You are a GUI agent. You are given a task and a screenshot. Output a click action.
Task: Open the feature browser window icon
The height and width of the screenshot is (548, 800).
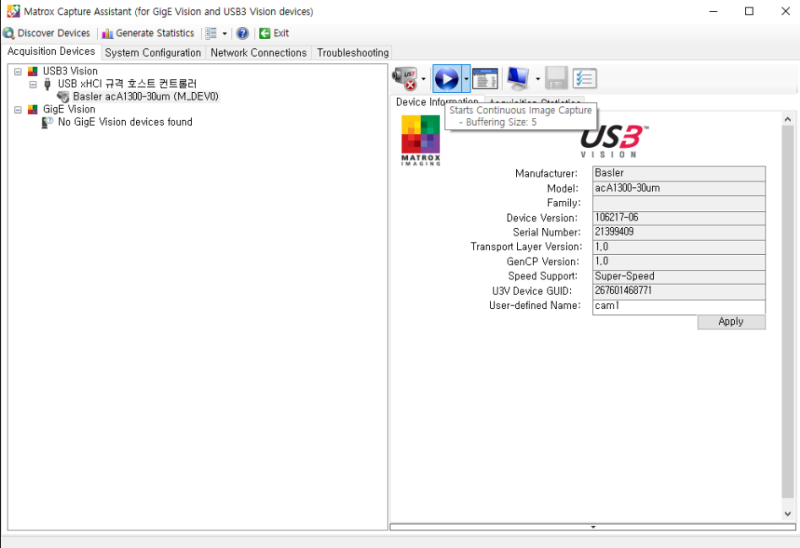[485, 79]
